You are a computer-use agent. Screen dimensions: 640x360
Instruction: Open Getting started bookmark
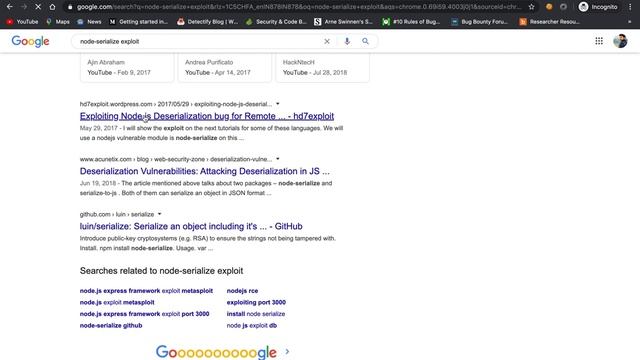(x=139, y=22)
